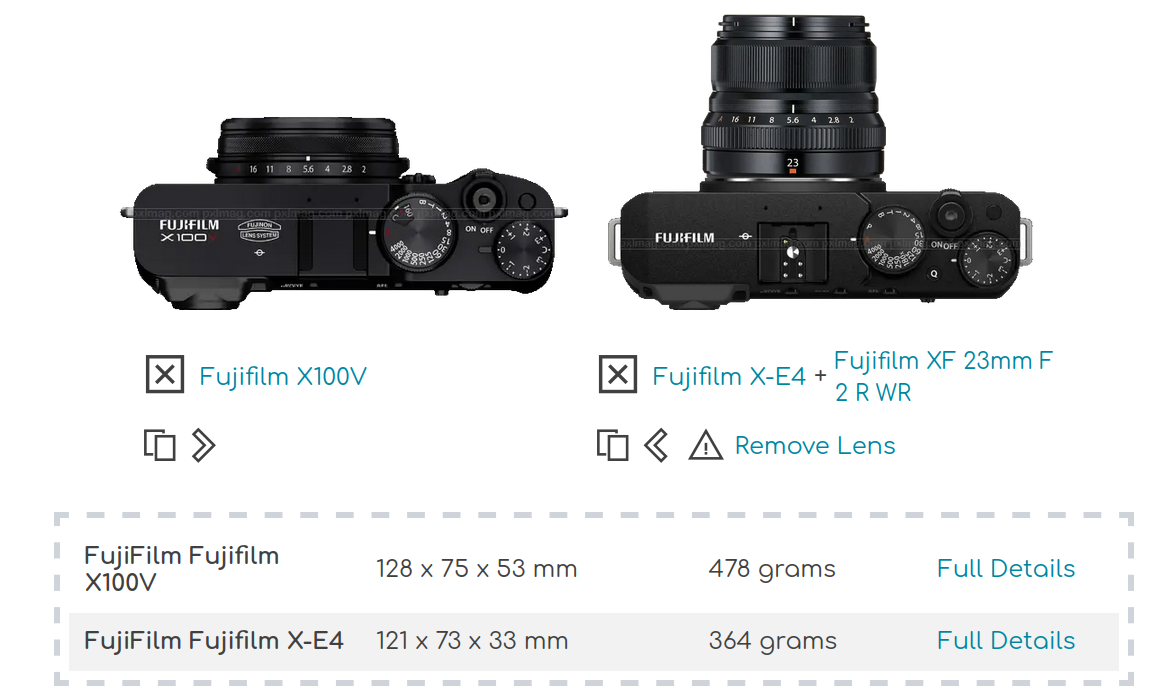This screenshot has height=695, width=1149.
Task: Select the FujiFilm Fujifilm X100V table row name
Action: point(182,569)
